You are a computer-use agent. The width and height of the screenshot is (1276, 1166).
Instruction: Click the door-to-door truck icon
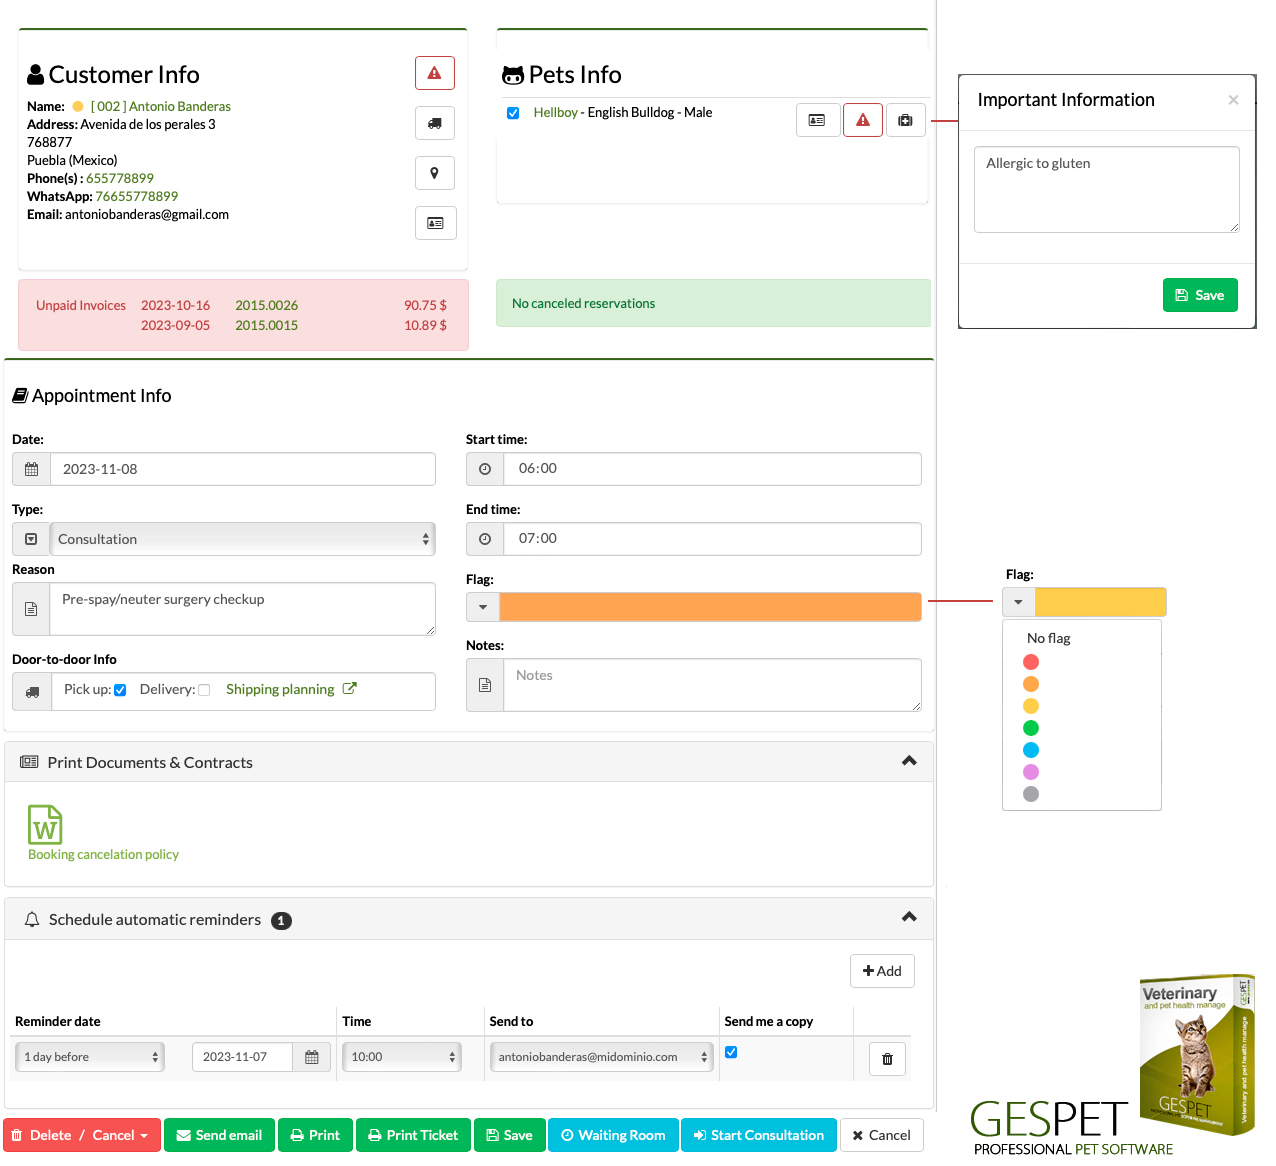32,691
